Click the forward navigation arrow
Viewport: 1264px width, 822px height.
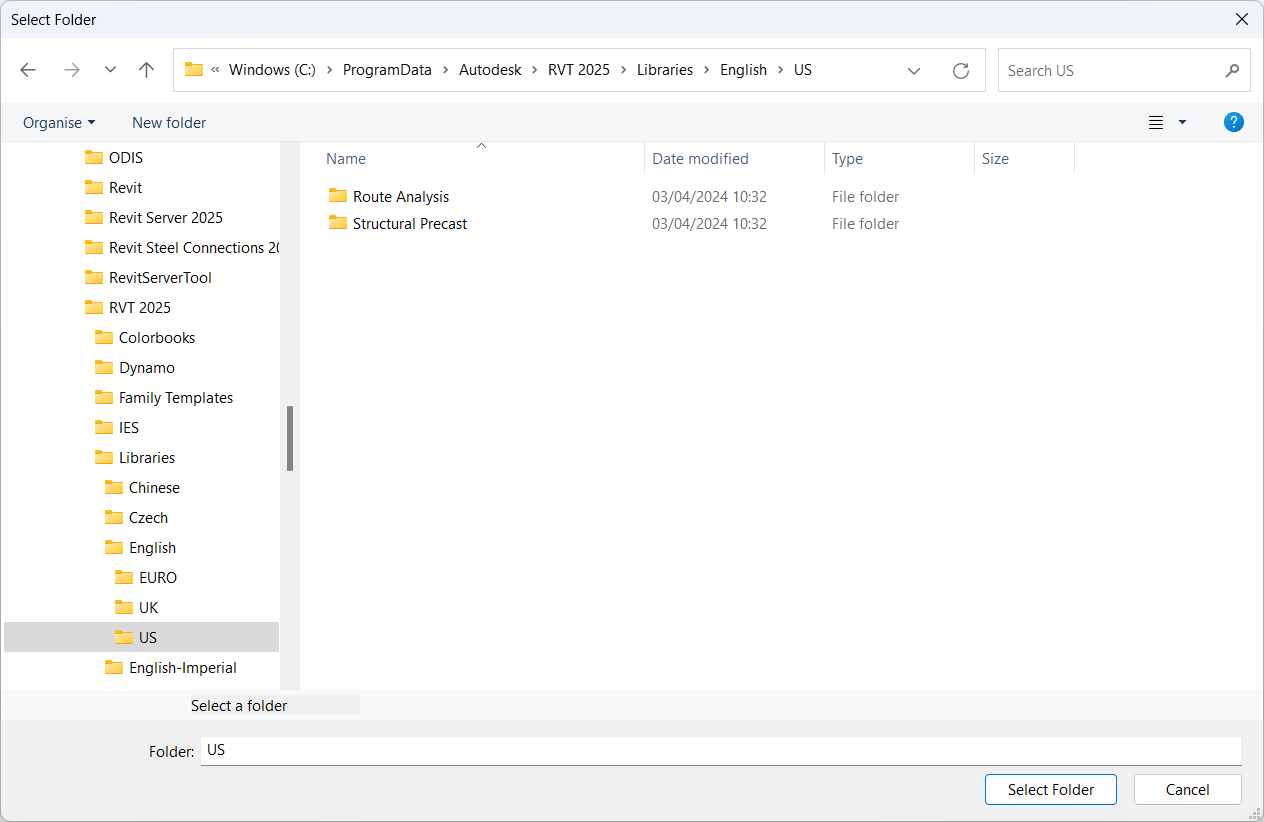(x=72, y=70)
